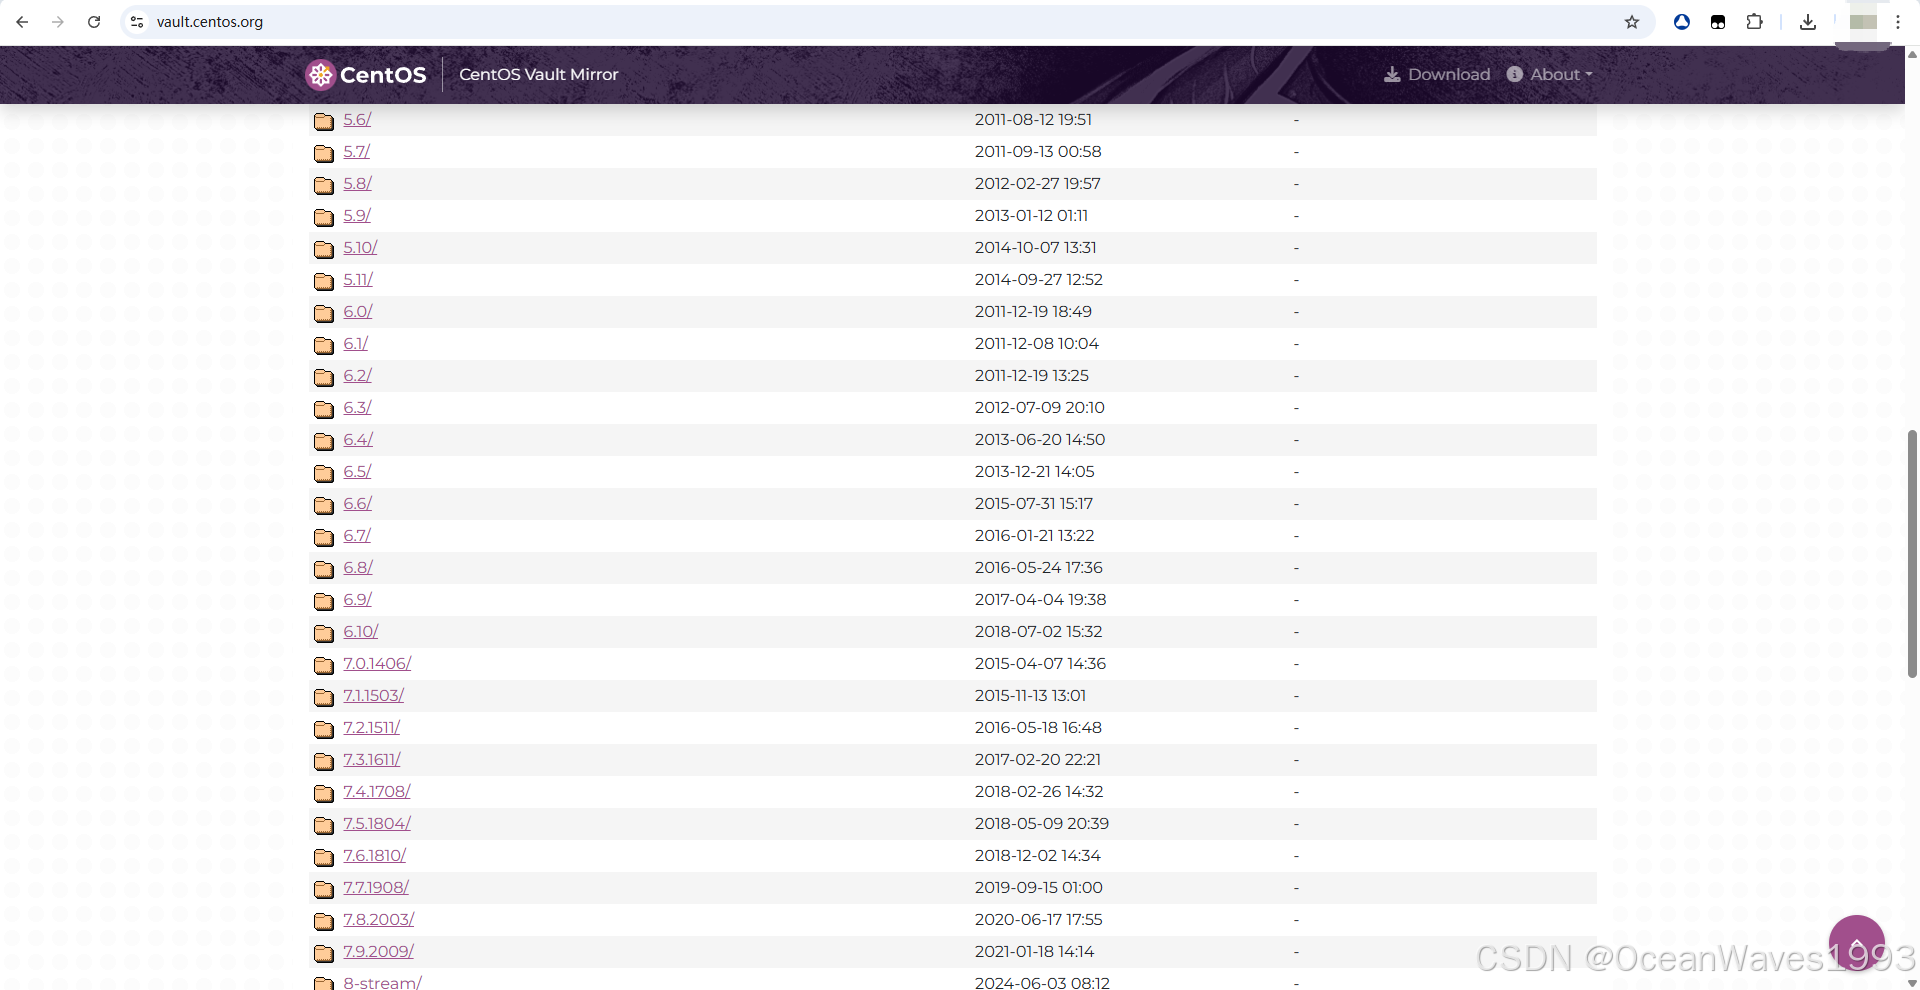Click the folder icon for 6.5/
The height and width of the screenshot is (990, 1920).
324,473
